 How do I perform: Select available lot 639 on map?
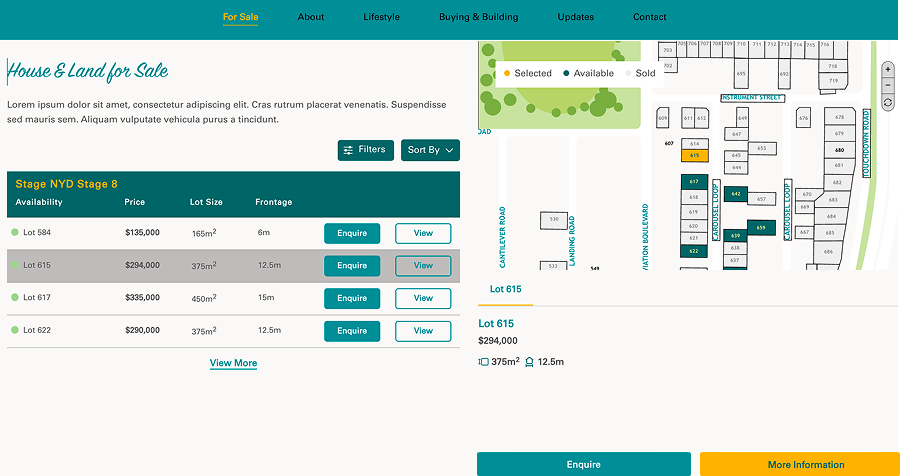[x=735, y=236]
